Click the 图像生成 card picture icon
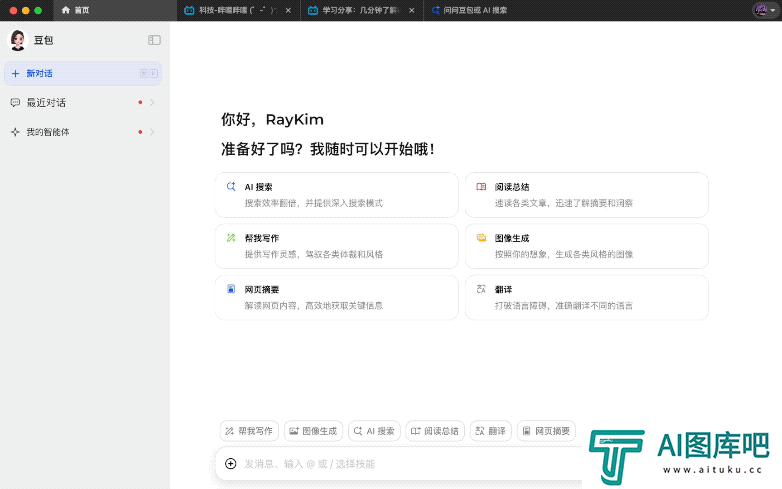This screenshot has height=489, width=782. [481, 238]
